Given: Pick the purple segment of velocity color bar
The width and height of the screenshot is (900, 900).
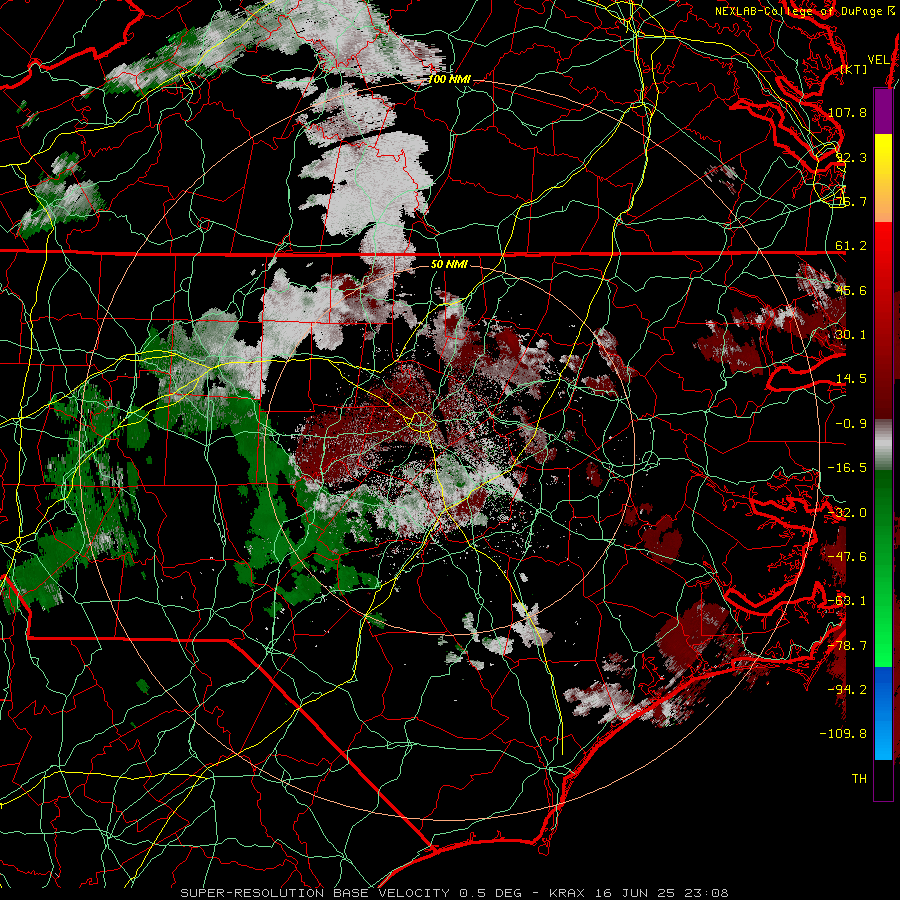Looking at the screenshot, I should [883, 112].
